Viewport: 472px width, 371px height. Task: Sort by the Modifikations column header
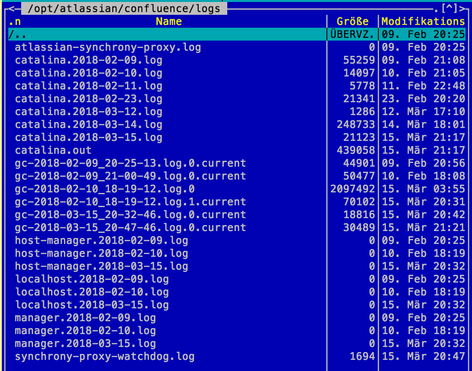(423, 21)
